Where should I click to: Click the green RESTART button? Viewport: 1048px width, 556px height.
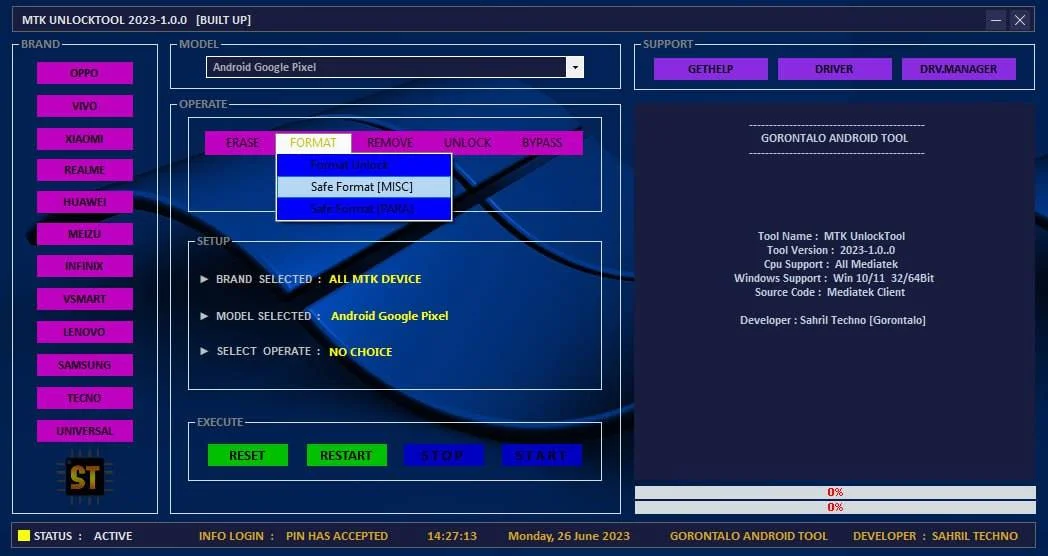point(346,455)
